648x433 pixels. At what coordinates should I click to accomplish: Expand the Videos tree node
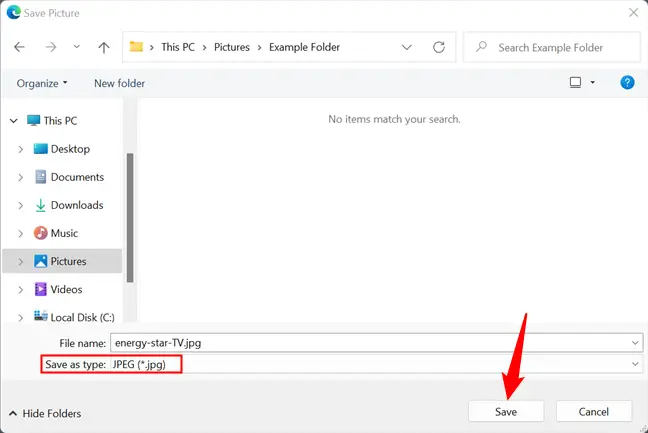[21, 290]
